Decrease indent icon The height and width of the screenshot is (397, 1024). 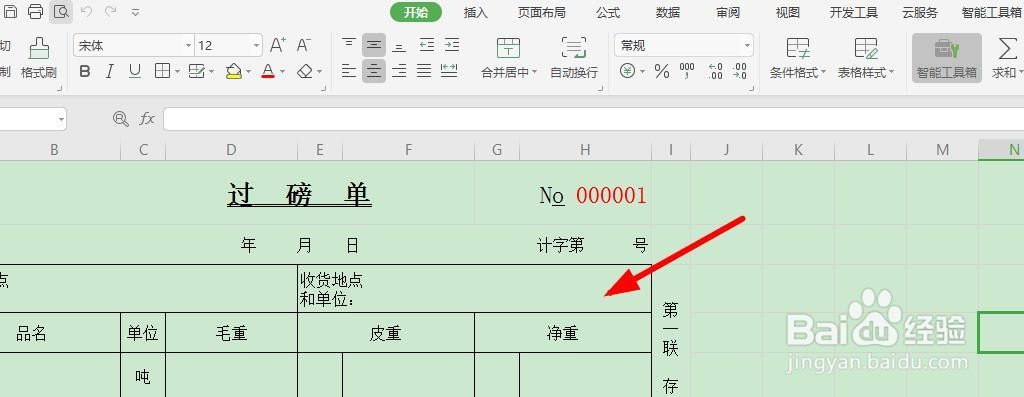(426, 45)
